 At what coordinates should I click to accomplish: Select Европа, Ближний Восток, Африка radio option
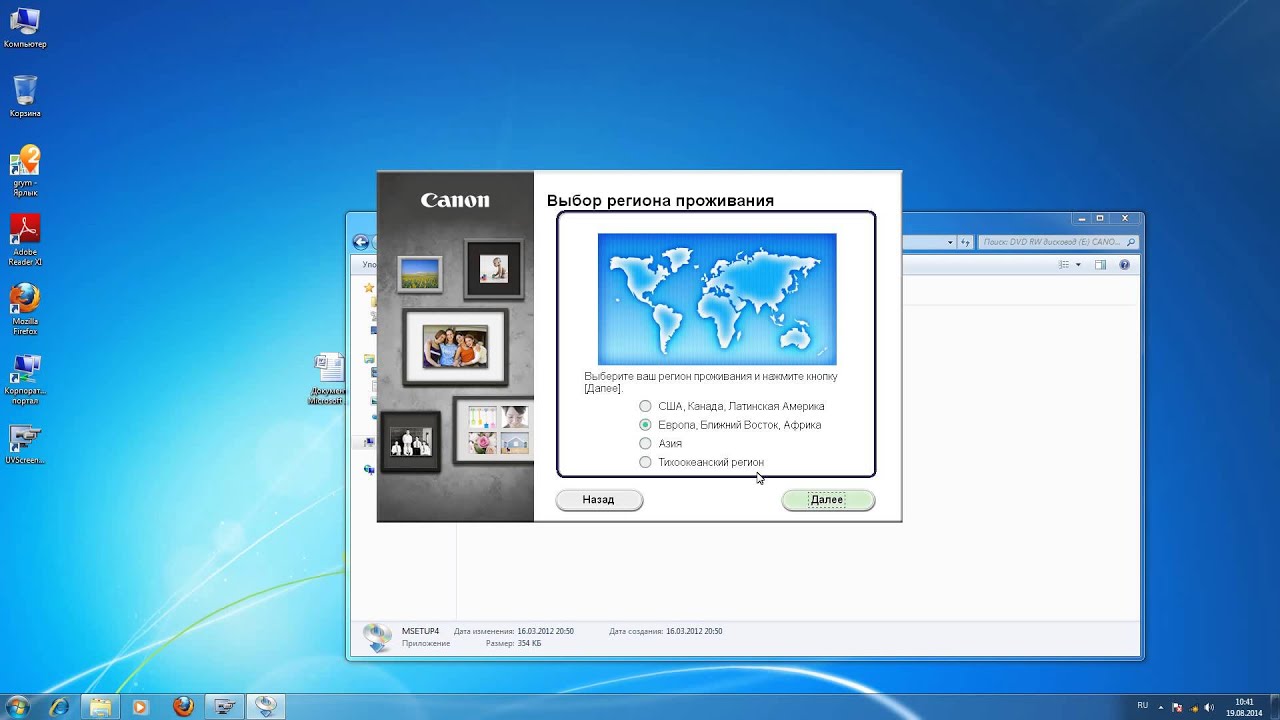click(730, 425)
